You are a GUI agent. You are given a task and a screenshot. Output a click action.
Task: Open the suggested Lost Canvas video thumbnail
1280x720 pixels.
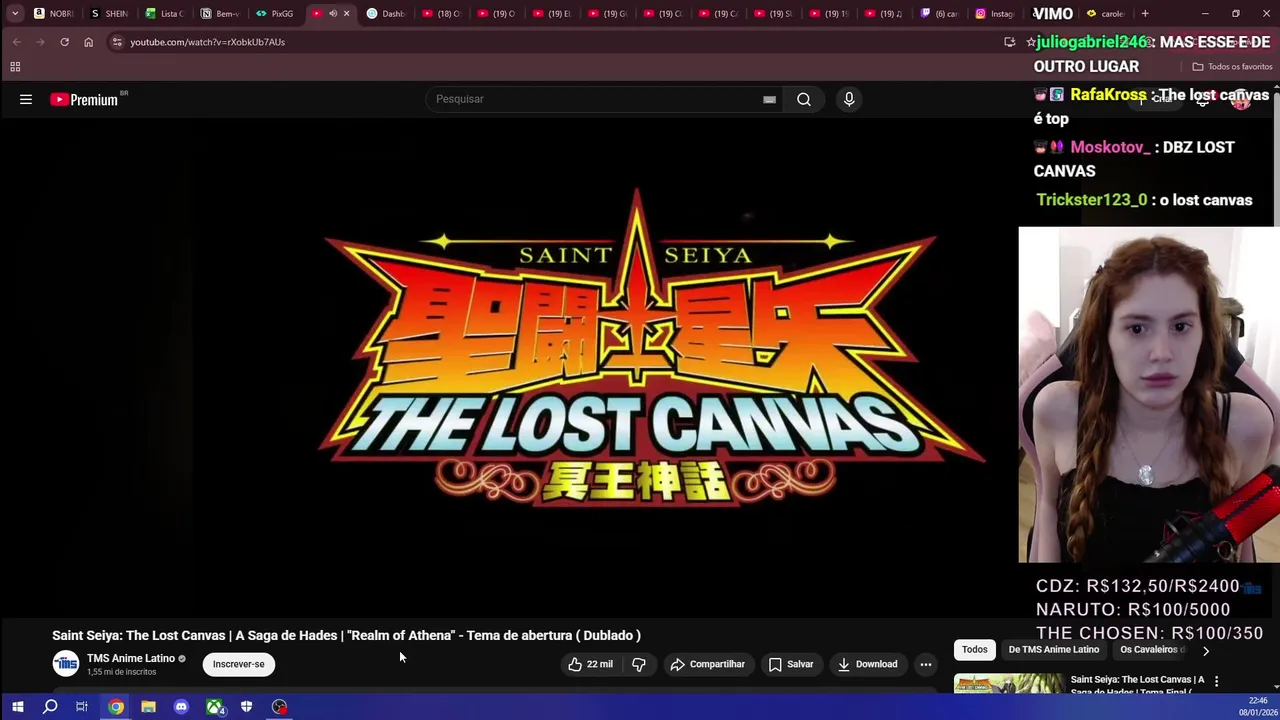tap(1008, 684)
